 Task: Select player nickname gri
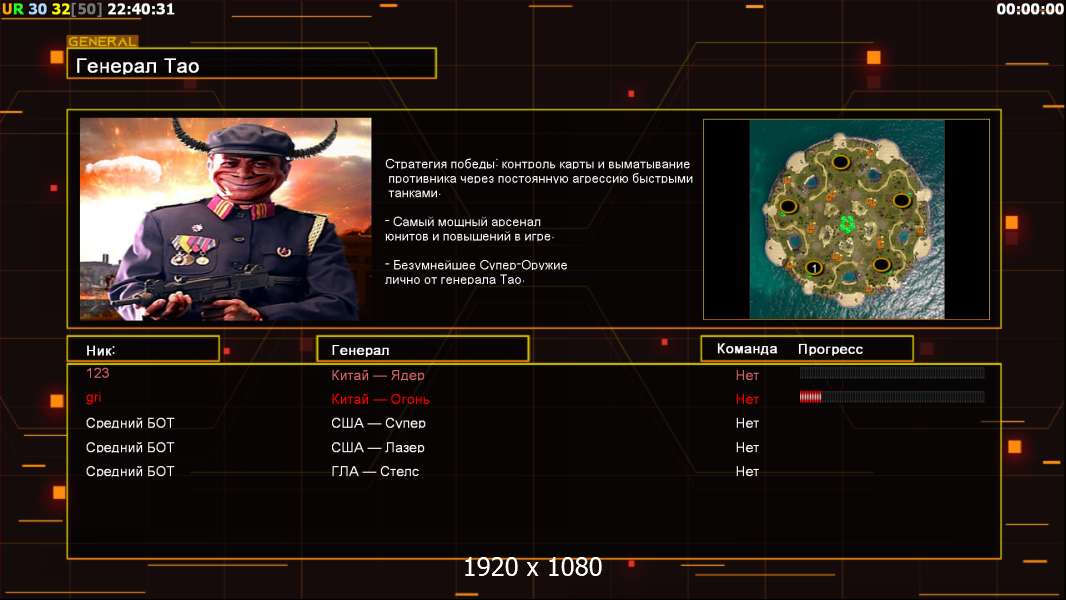click(94, 398)
